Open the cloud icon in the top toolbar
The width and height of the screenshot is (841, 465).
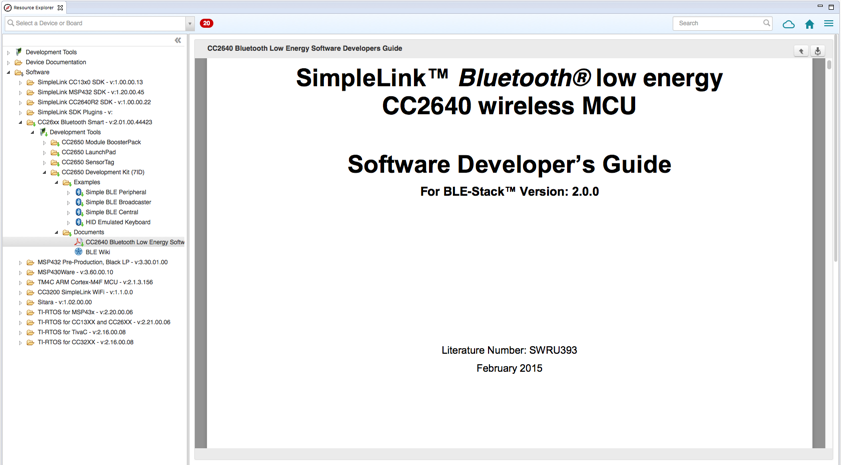coord(788,24)
